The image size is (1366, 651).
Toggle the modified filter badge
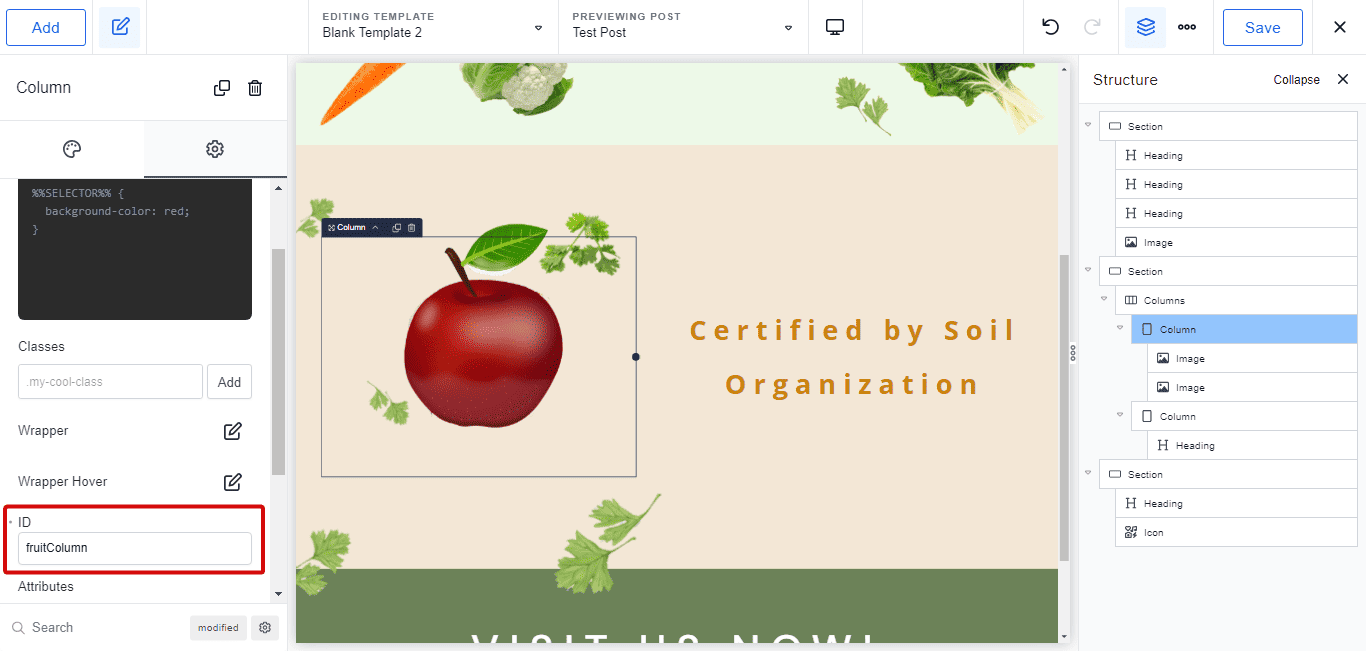coord(218,628)
